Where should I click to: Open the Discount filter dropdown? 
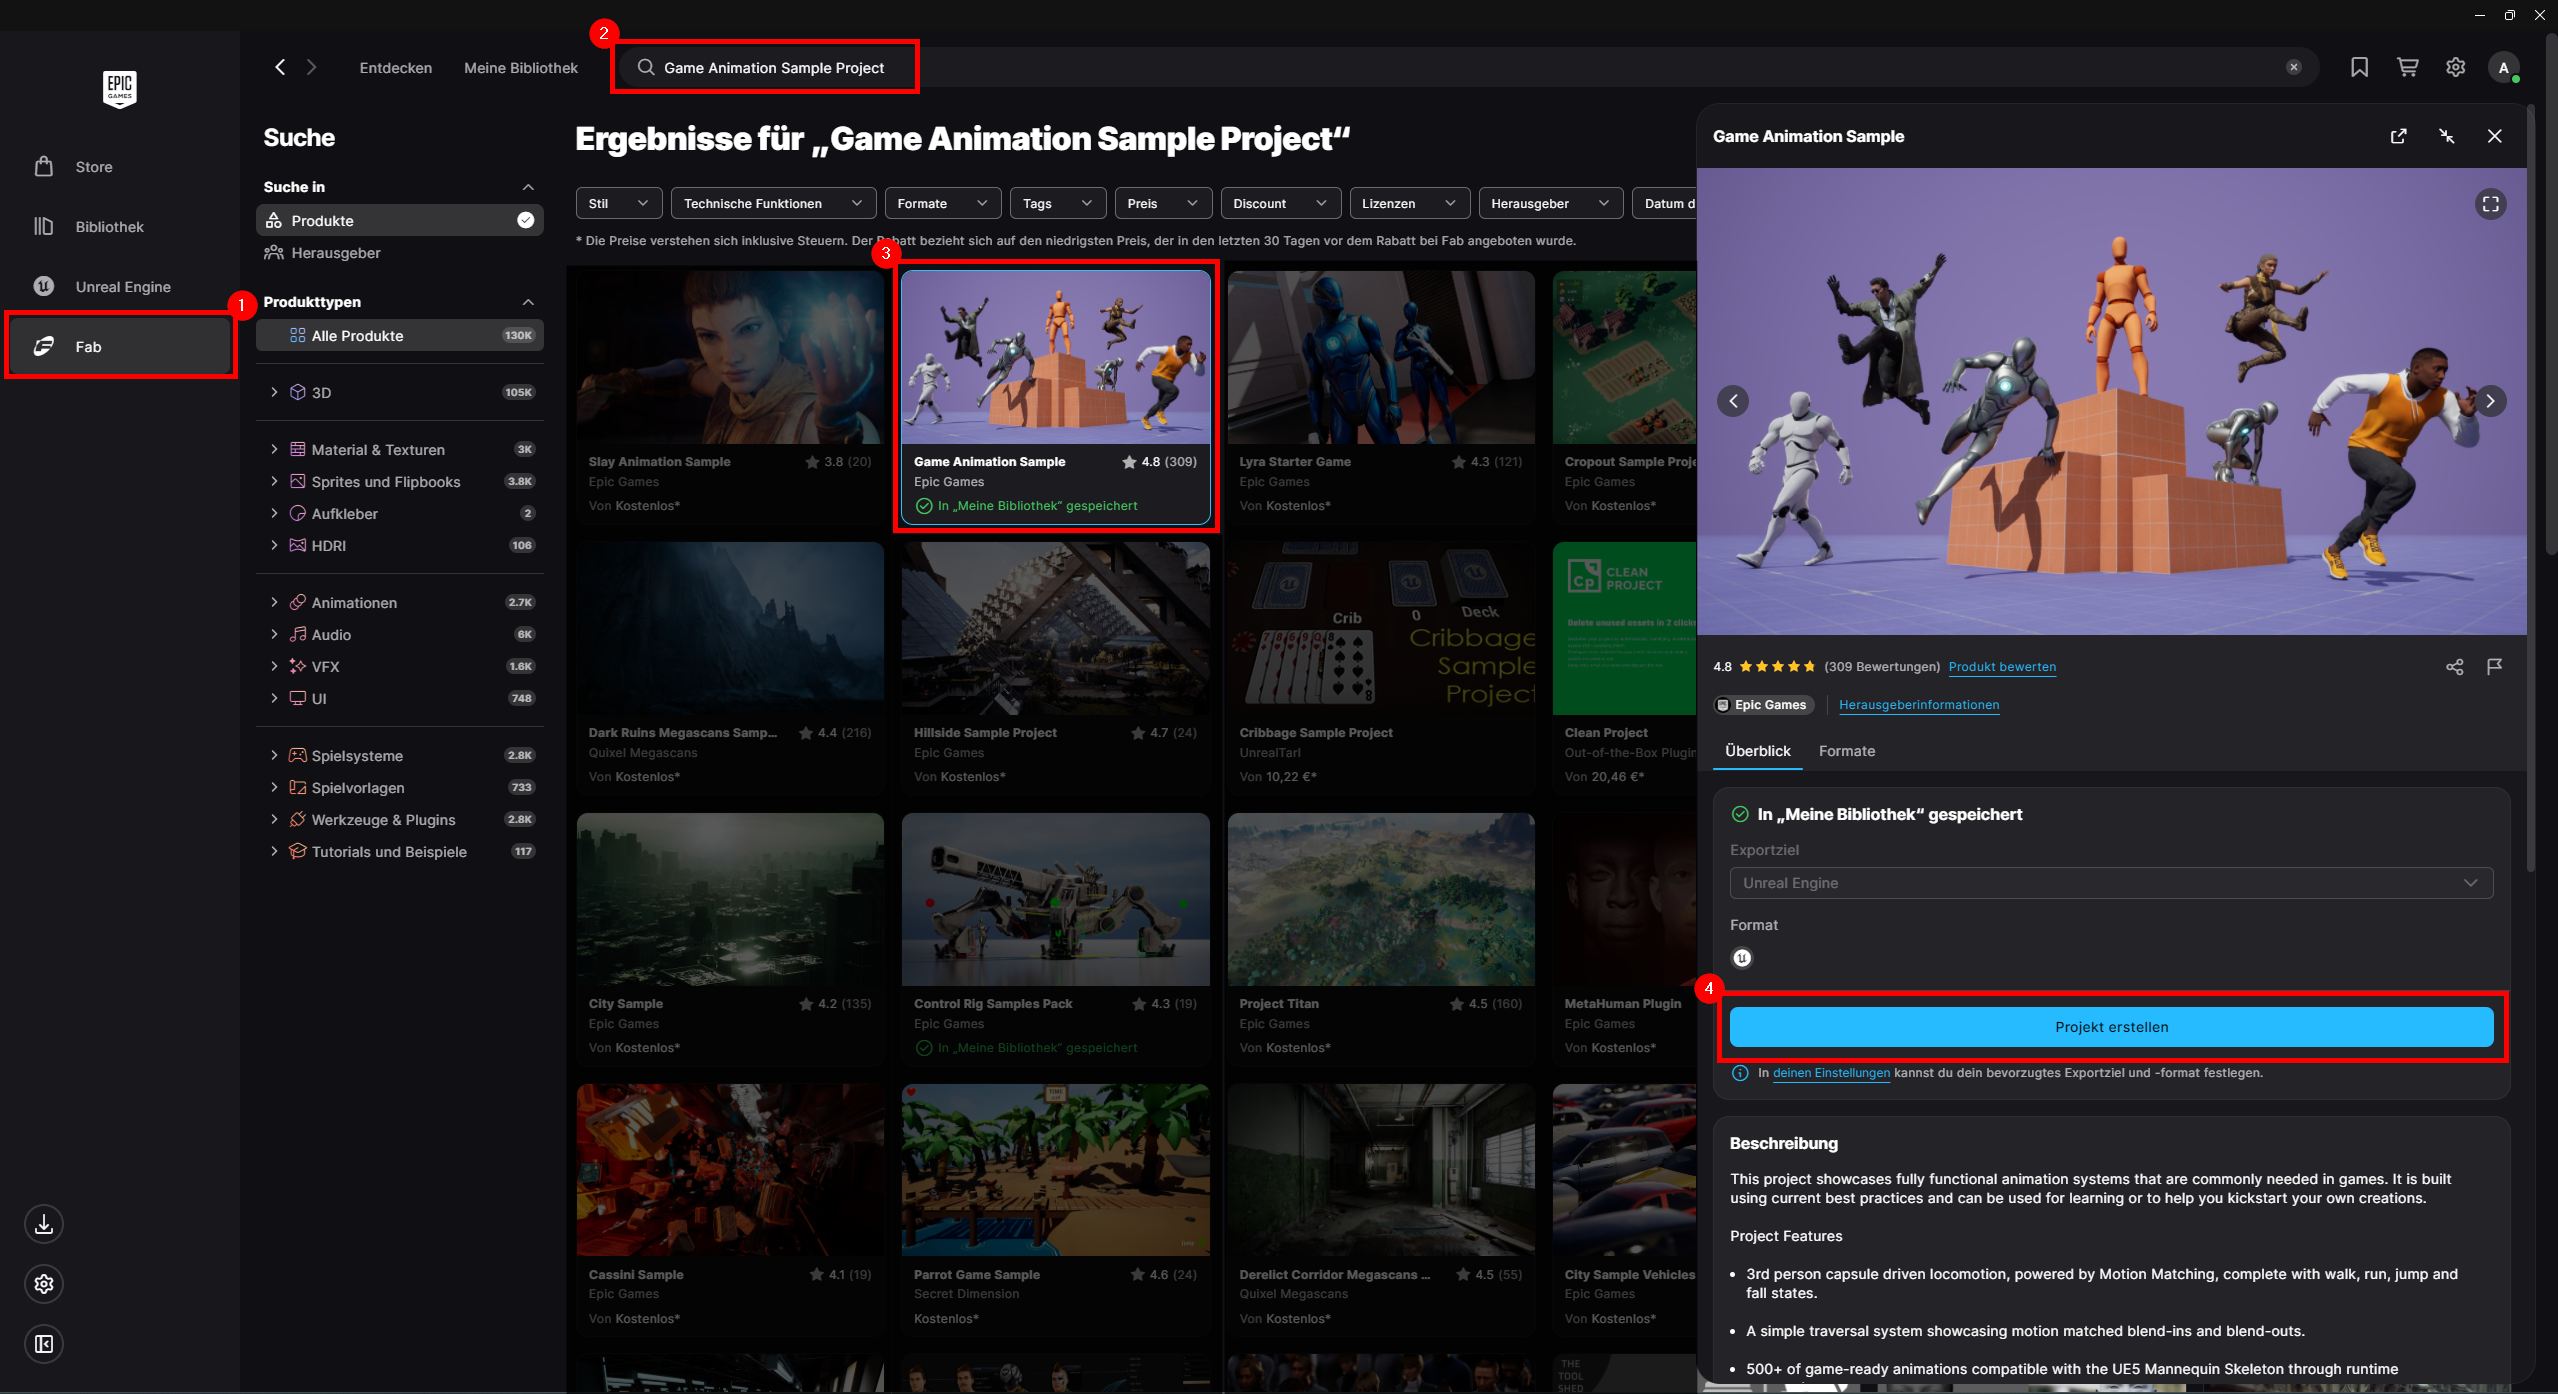tap(1280, 203)
